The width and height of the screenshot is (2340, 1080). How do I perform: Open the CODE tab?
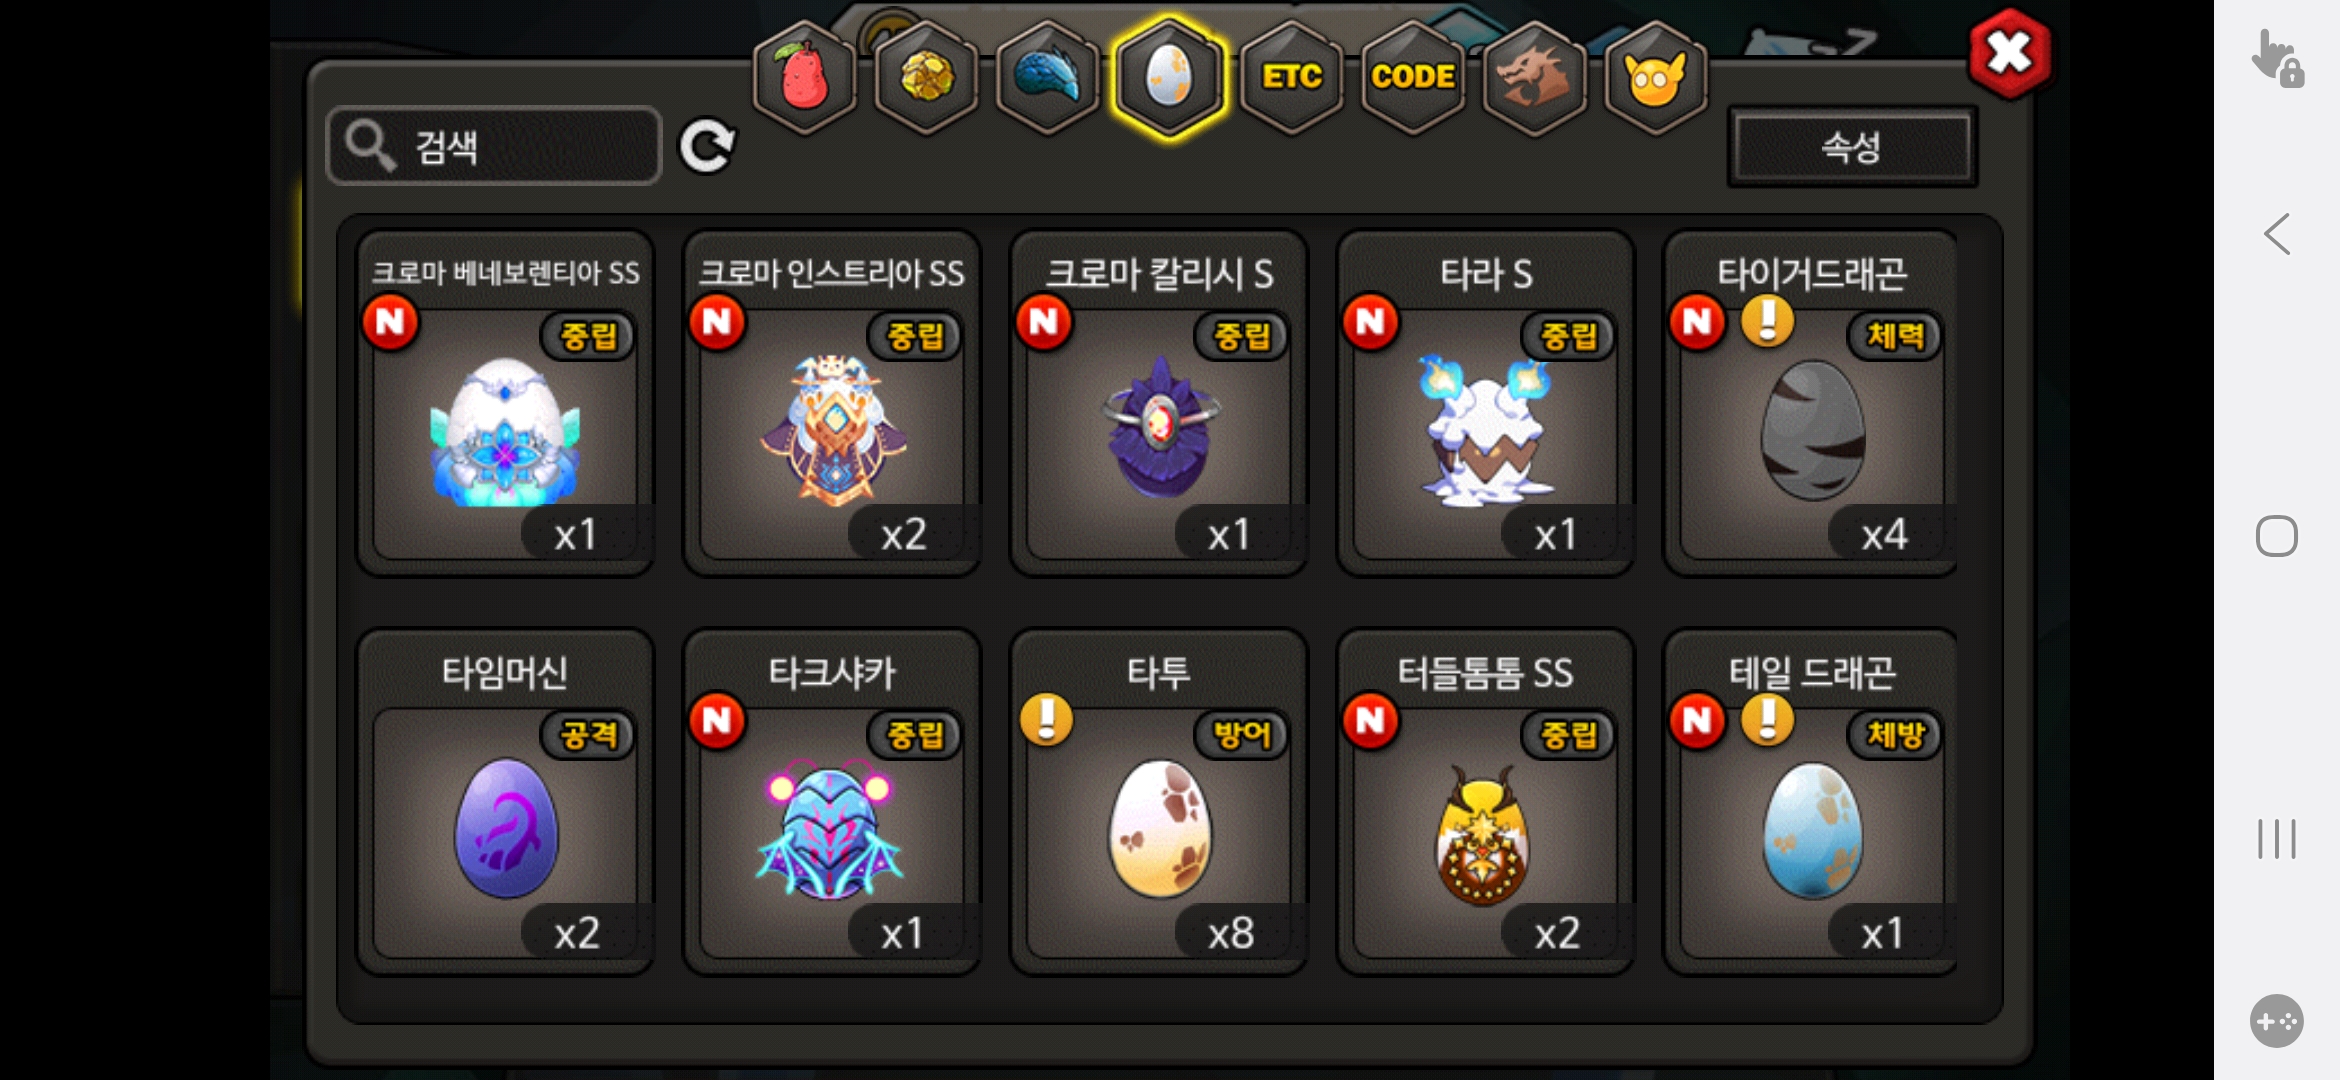(1413, 78)
